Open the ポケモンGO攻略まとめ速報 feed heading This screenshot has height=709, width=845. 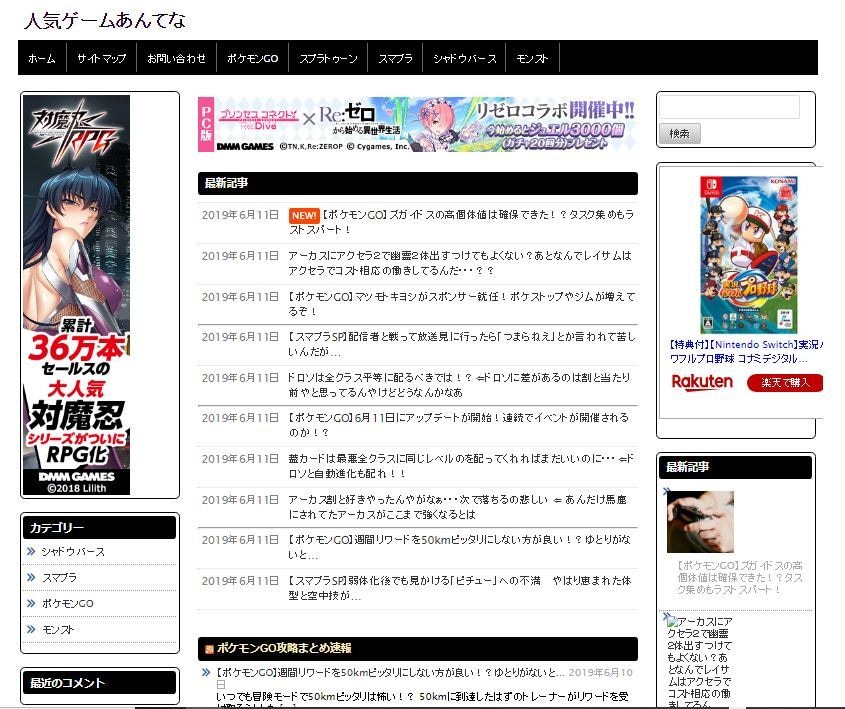pos(283,648)
